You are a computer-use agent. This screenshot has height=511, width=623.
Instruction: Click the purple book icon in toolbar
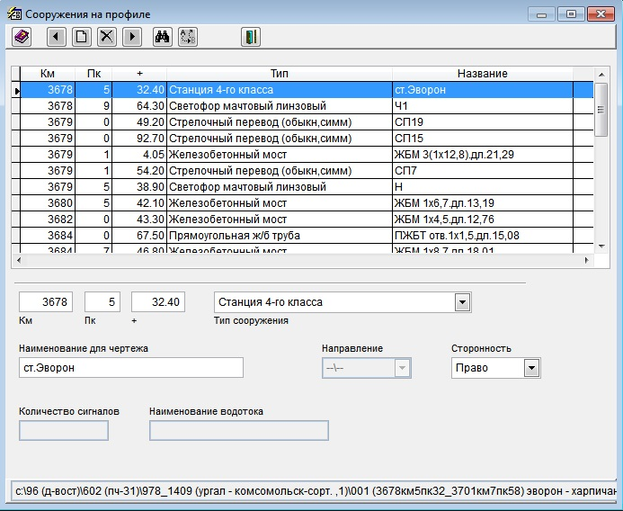tap(22, 37)
